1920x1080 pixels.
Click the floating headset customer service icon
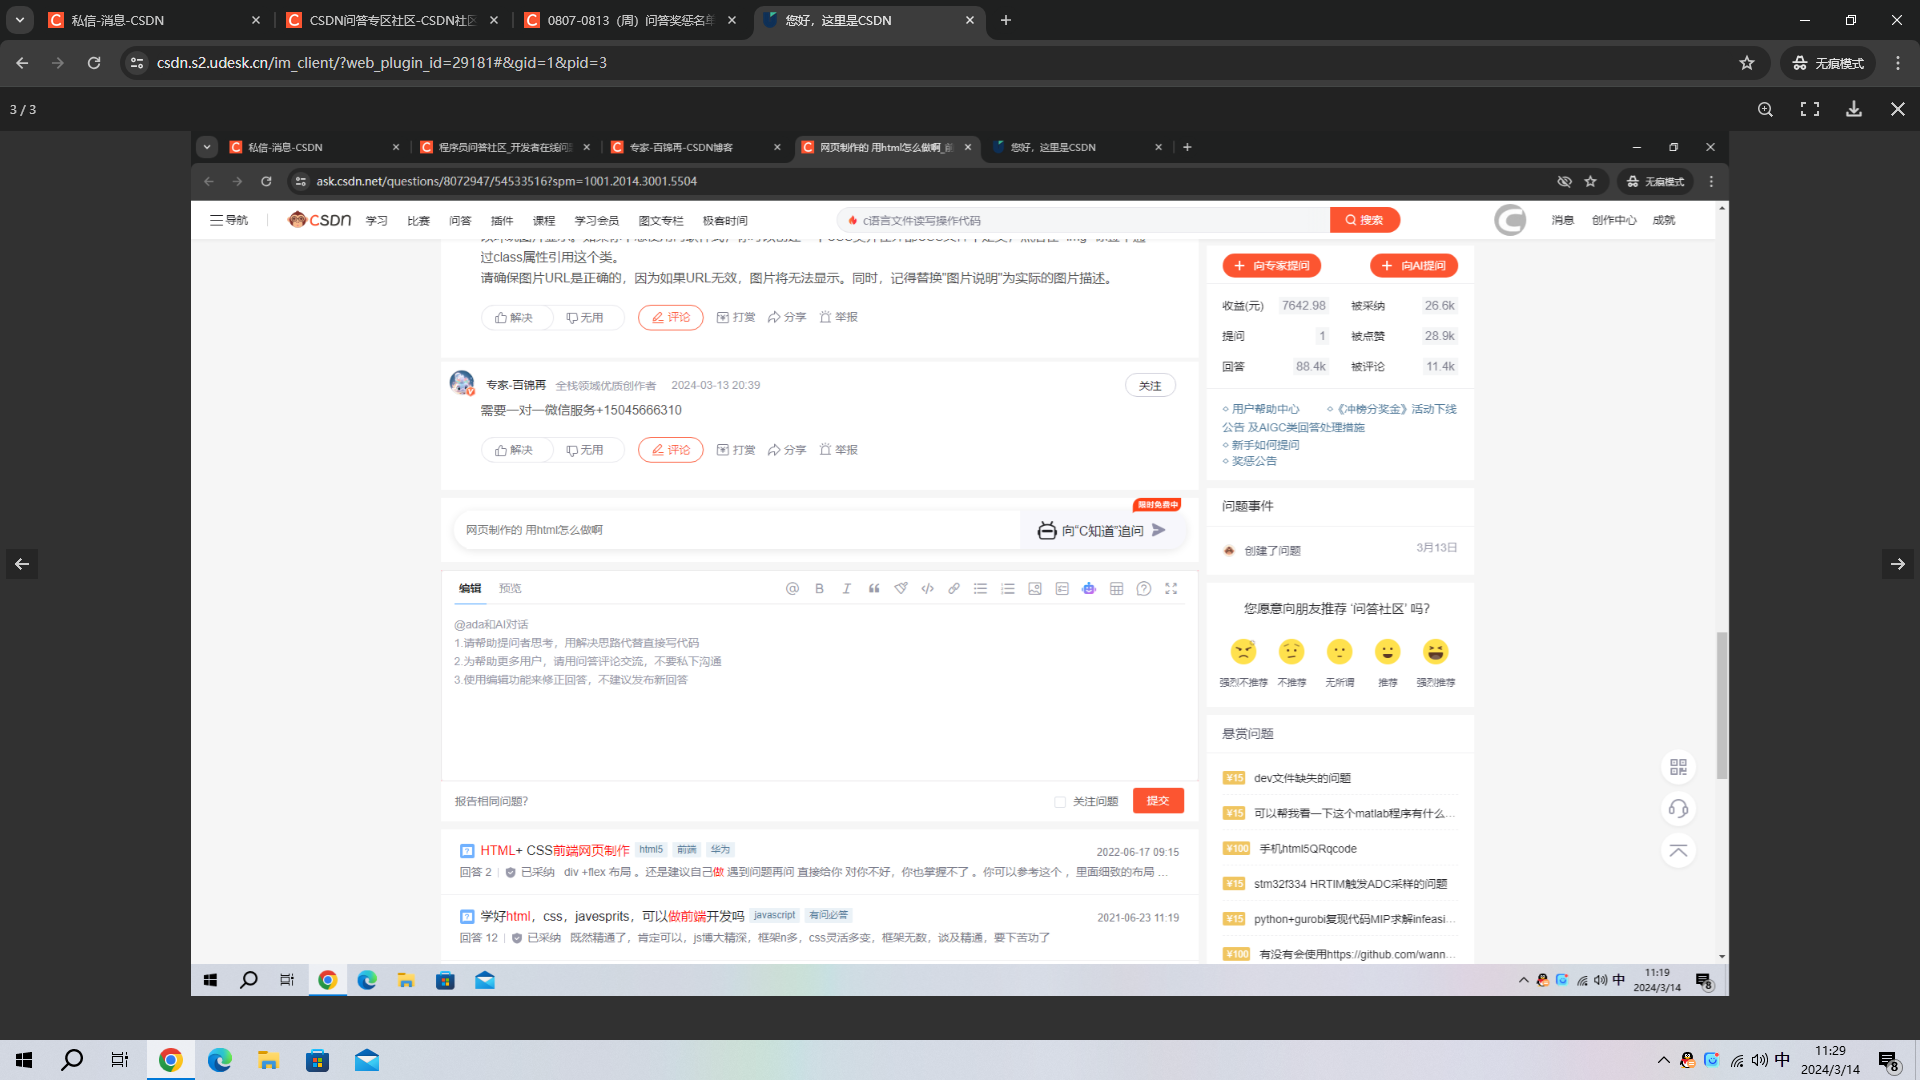point(1679,808)
